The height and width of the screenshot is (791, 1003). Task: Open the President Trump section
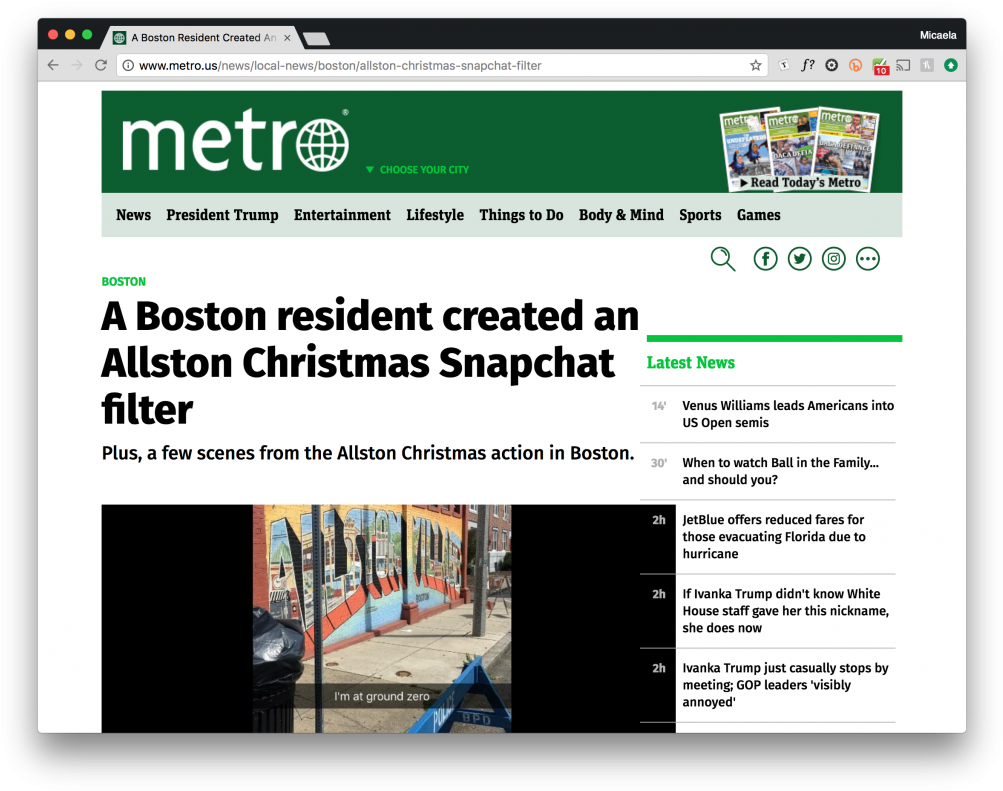point(222,215)
